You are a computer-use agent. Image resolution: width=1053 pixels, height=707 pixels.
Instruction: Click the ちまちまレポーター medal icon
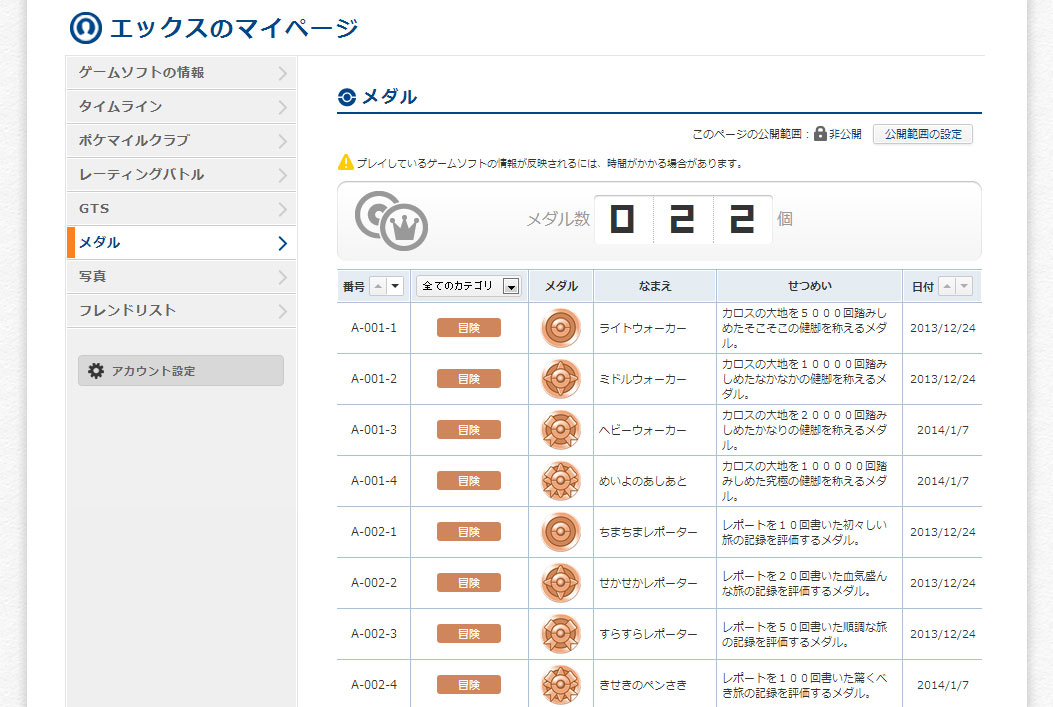tap(561, 532)
